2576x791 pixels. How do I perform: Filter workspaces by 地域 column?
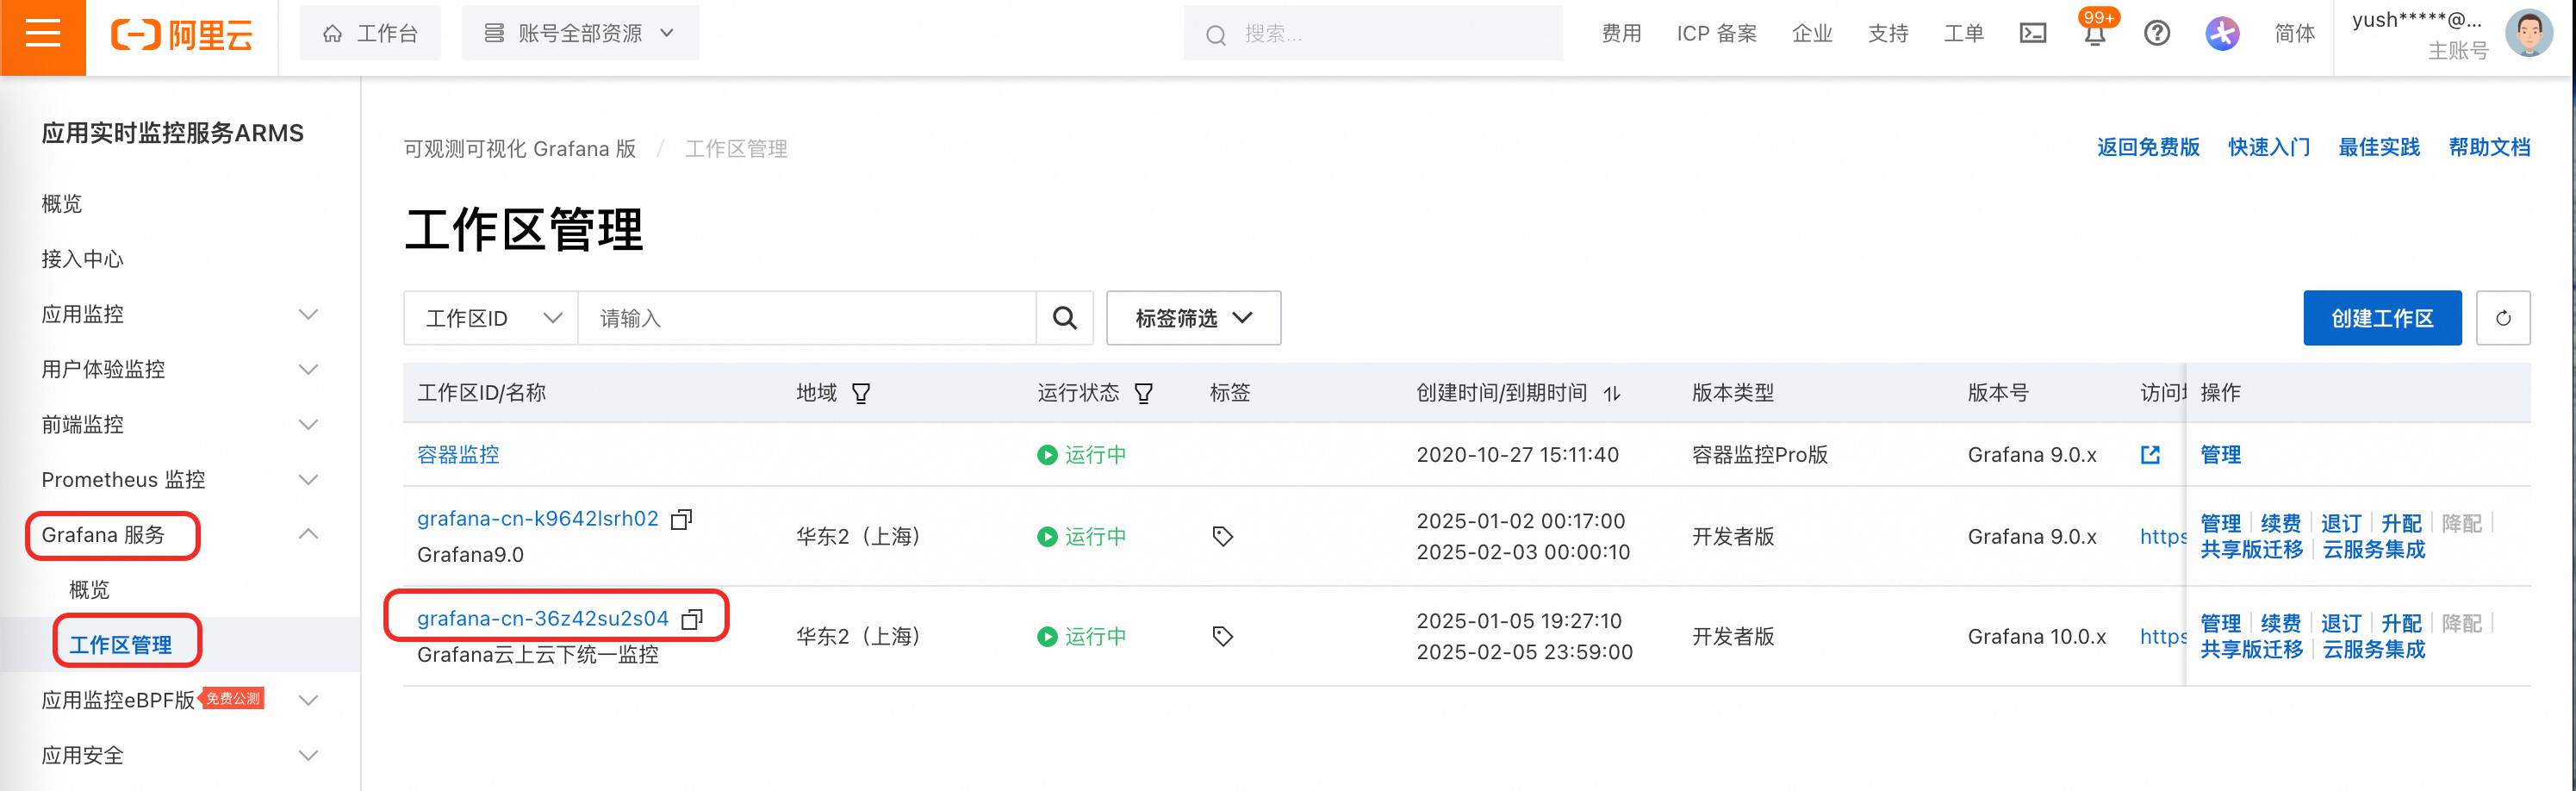[x=861, y=393]
